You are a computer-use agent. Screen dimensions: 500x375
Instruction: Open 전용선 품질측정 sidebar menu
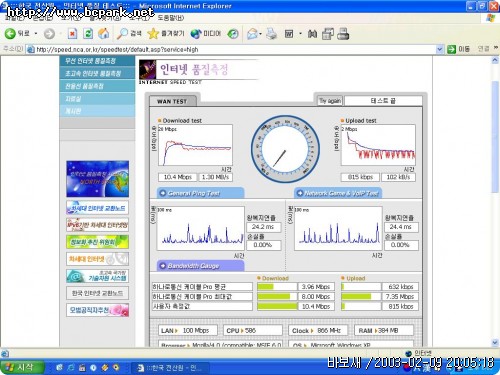[97, 86]
